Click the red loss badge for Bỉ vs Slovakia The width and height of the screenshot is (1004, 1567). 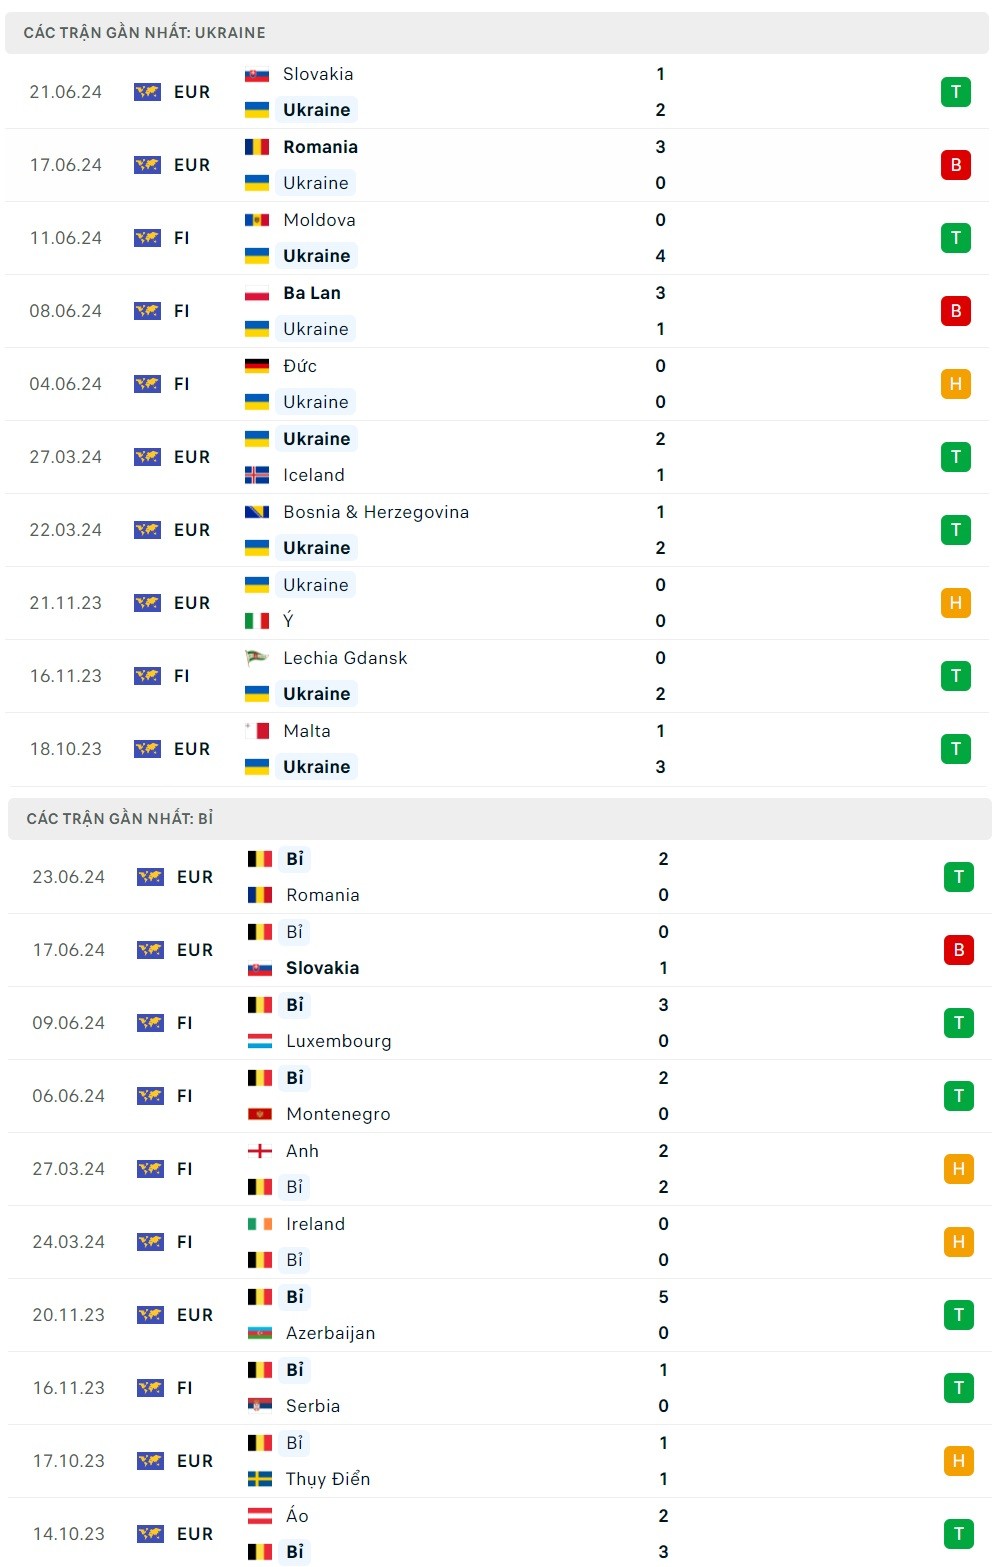[x=958, y=950]
